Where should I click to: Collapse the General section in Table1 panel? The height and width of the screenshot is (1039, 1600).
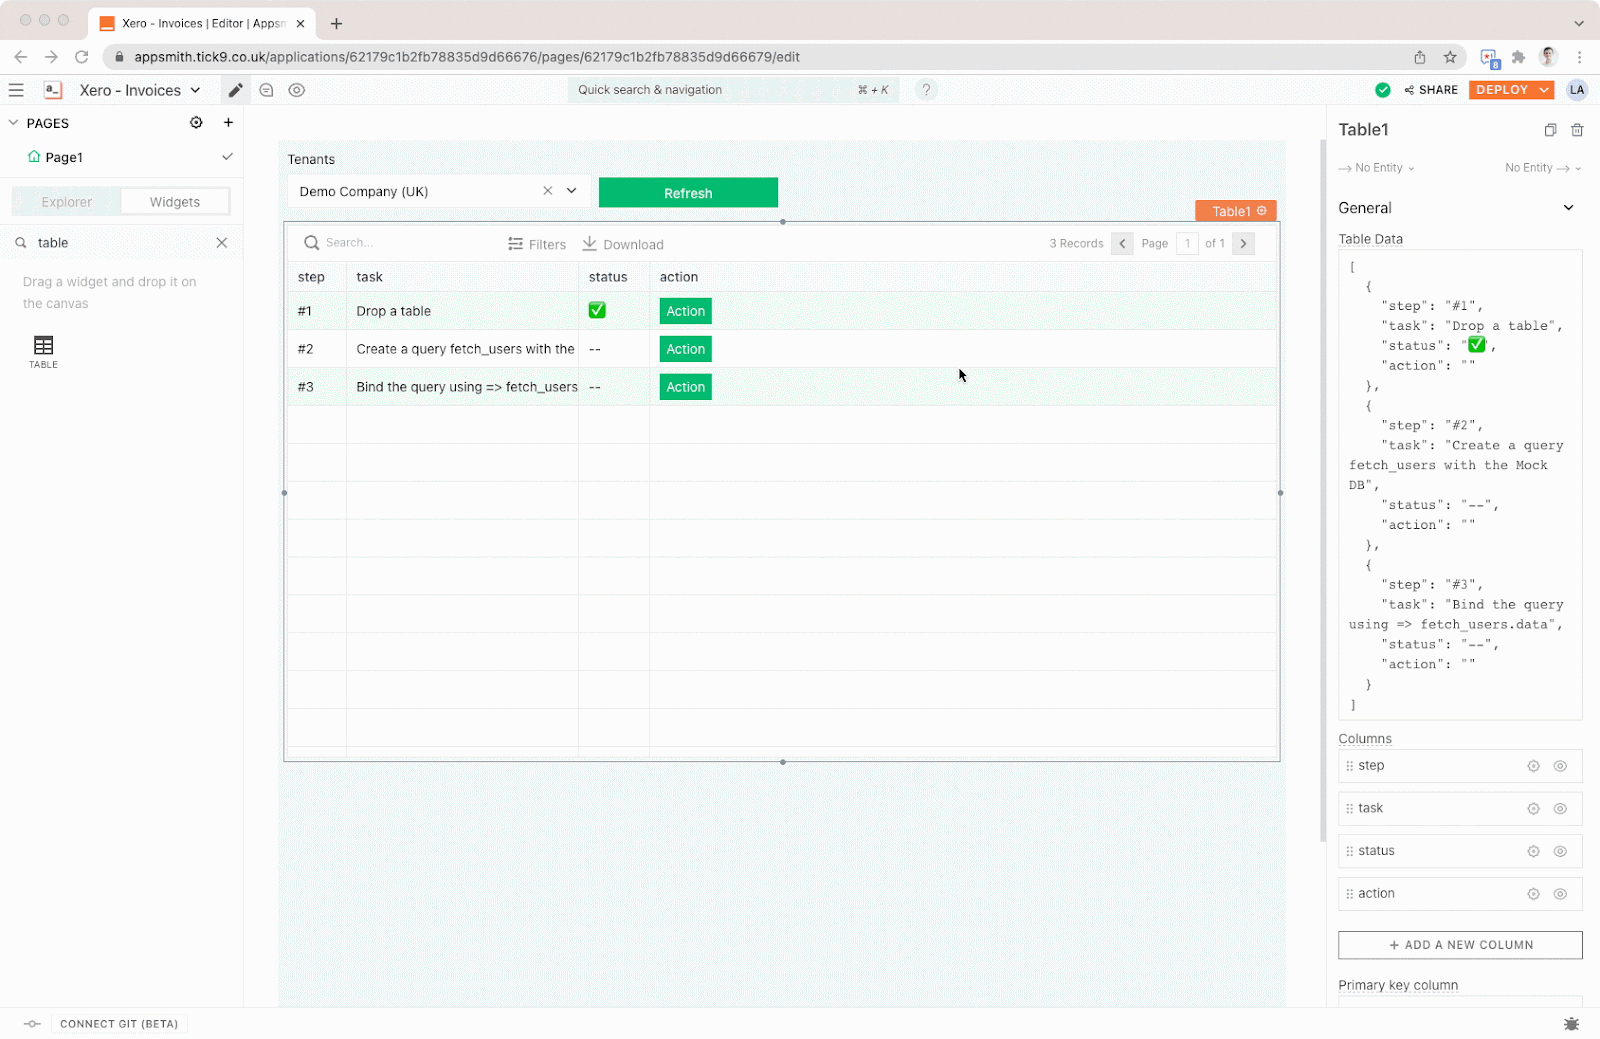[x=1568, y=207]
